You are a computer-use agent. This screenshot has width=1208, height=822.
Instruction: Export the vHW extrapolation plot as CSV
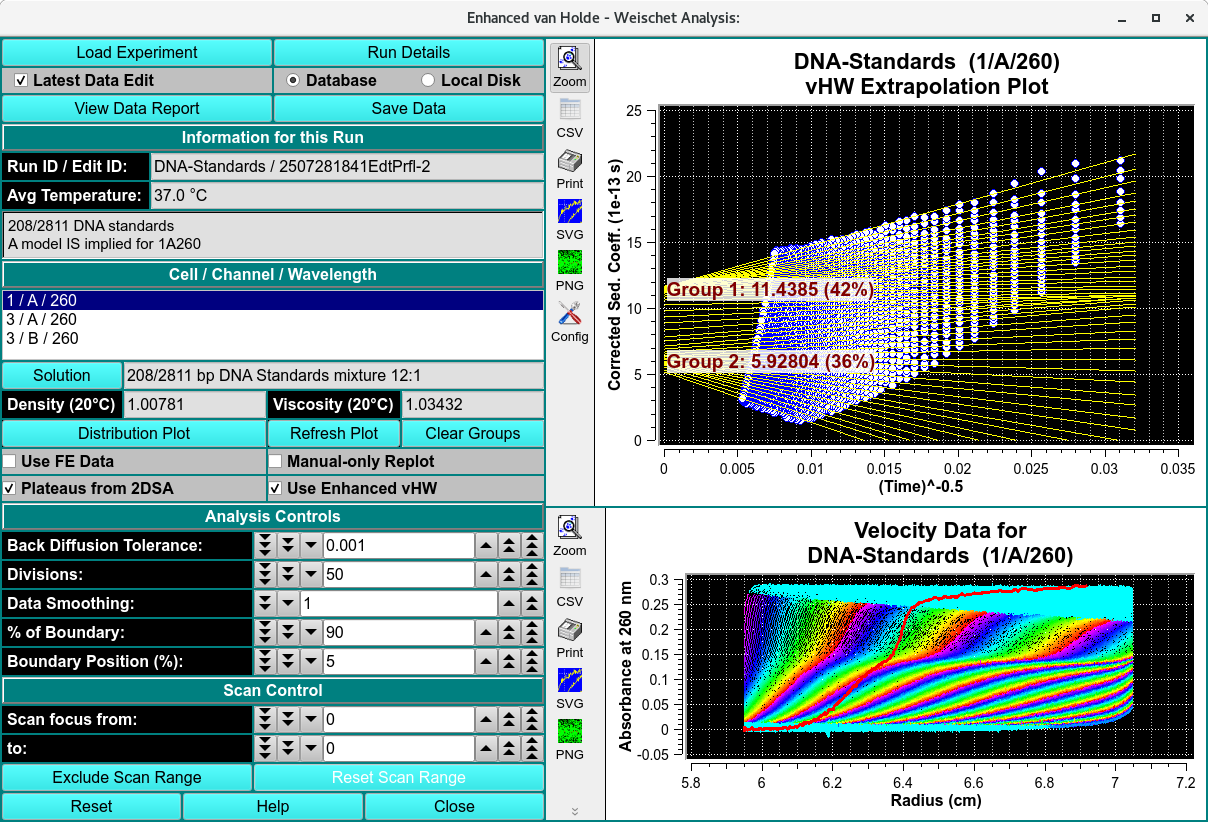click(x=570, y=117)
